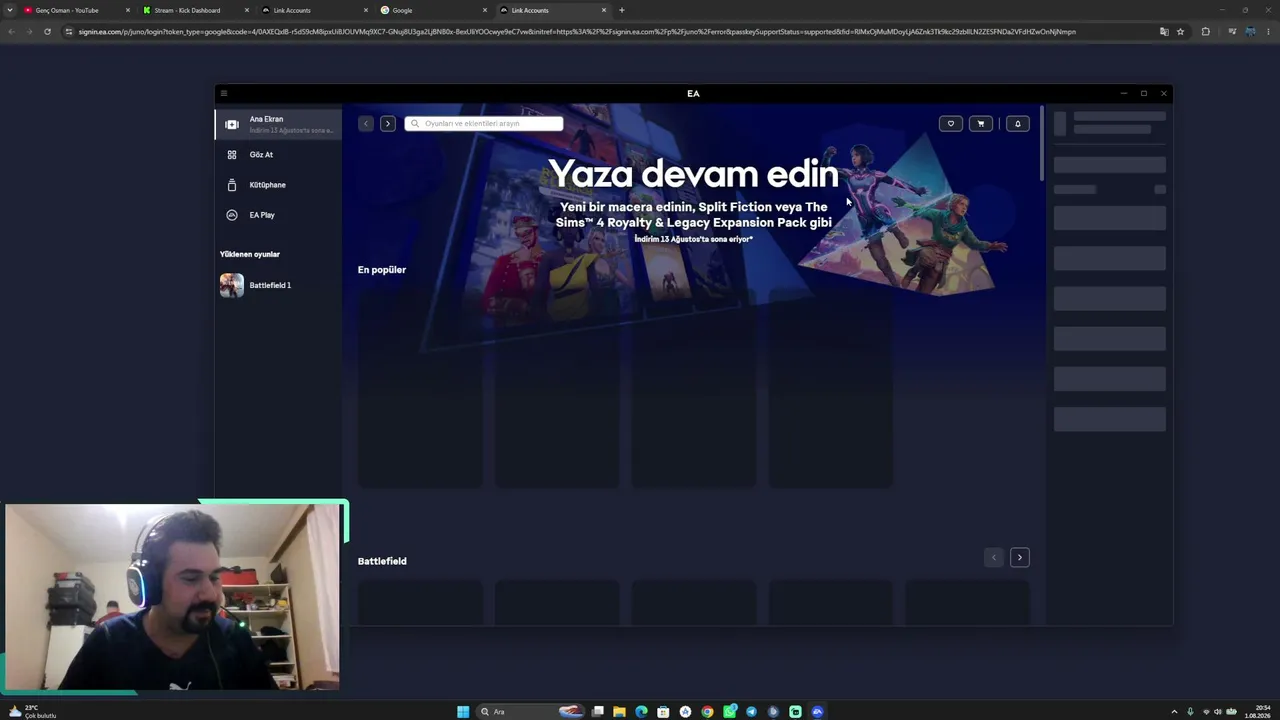Close the Genç Osman YouTube tab

128,10
